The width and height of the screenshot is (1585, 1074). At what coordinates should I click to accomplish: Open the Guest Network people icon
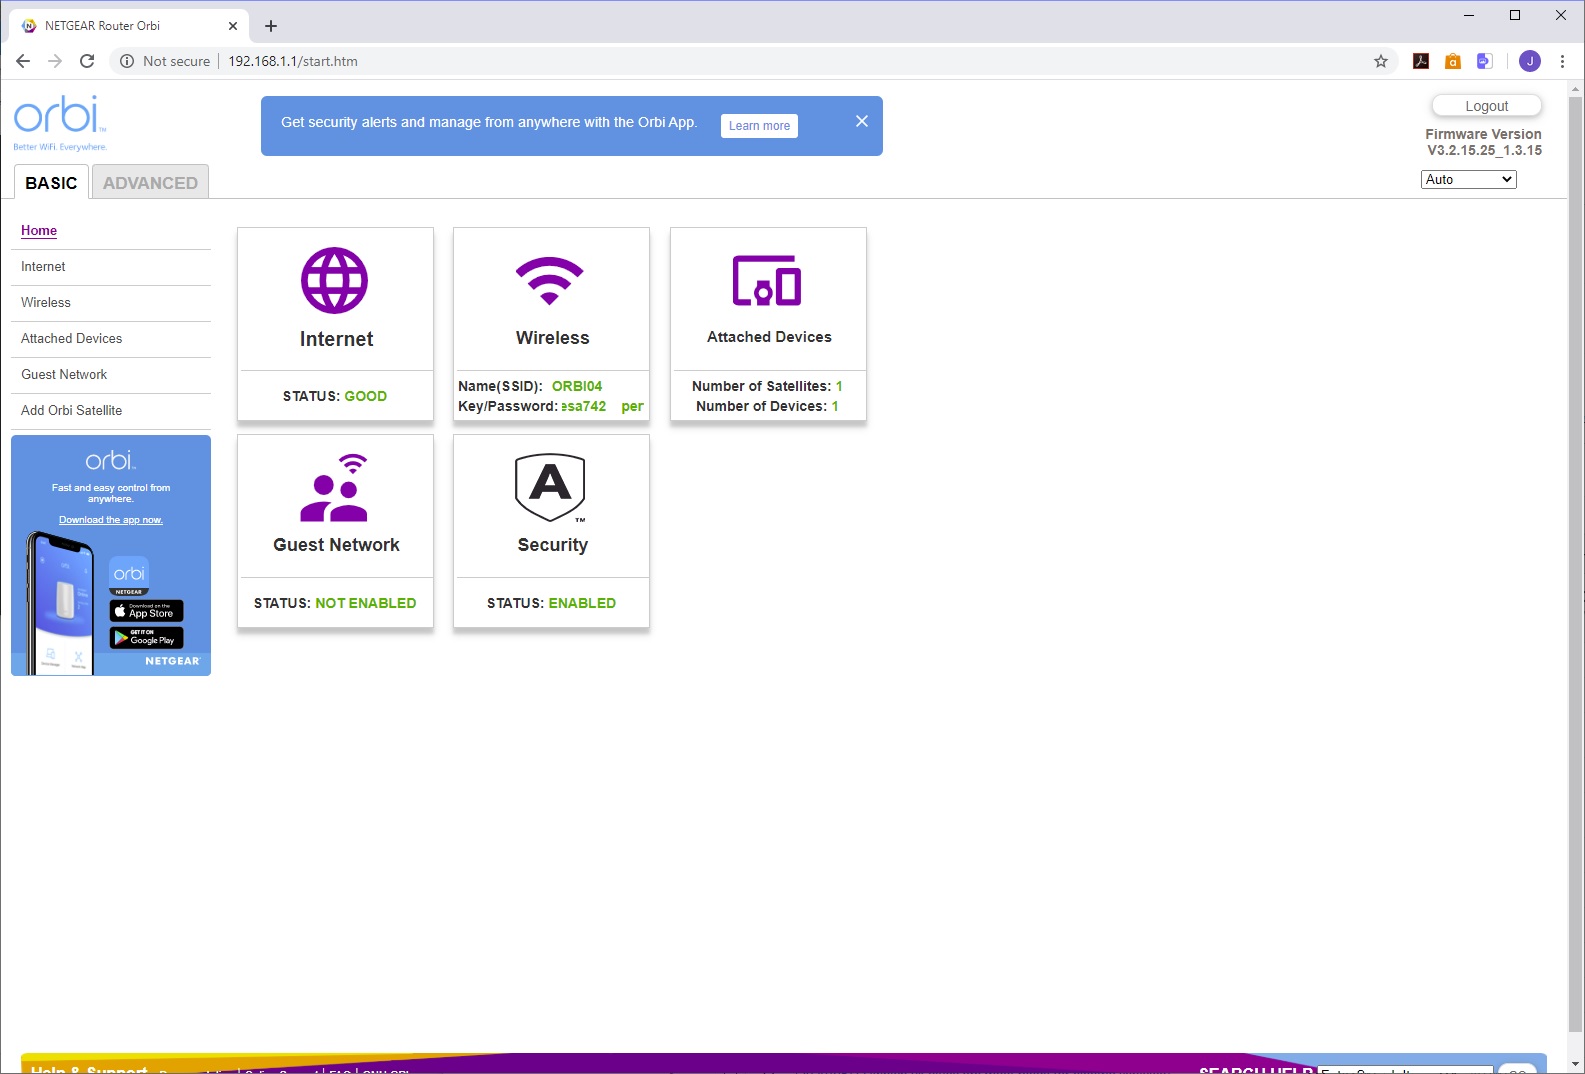coord(335,488)
